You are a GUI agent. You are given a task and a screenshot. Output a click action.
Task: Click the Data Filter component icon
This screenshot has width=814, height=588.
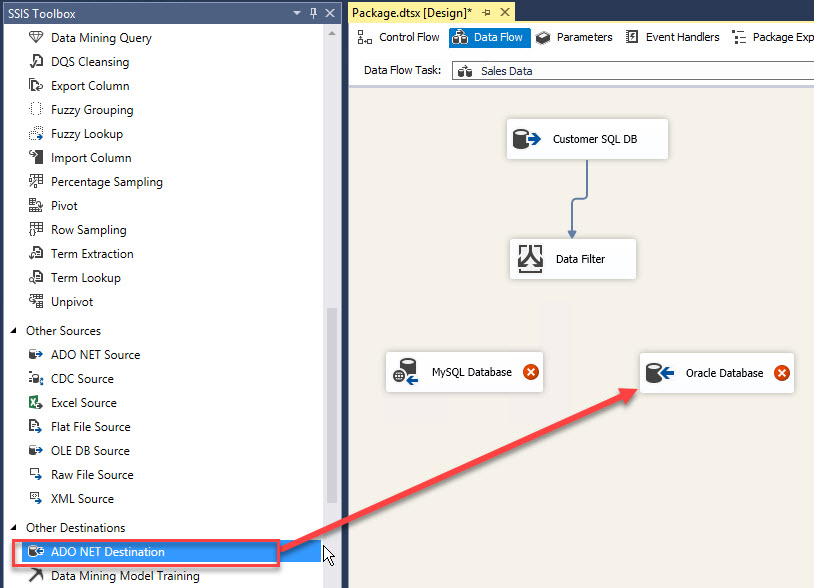point(531,258)
